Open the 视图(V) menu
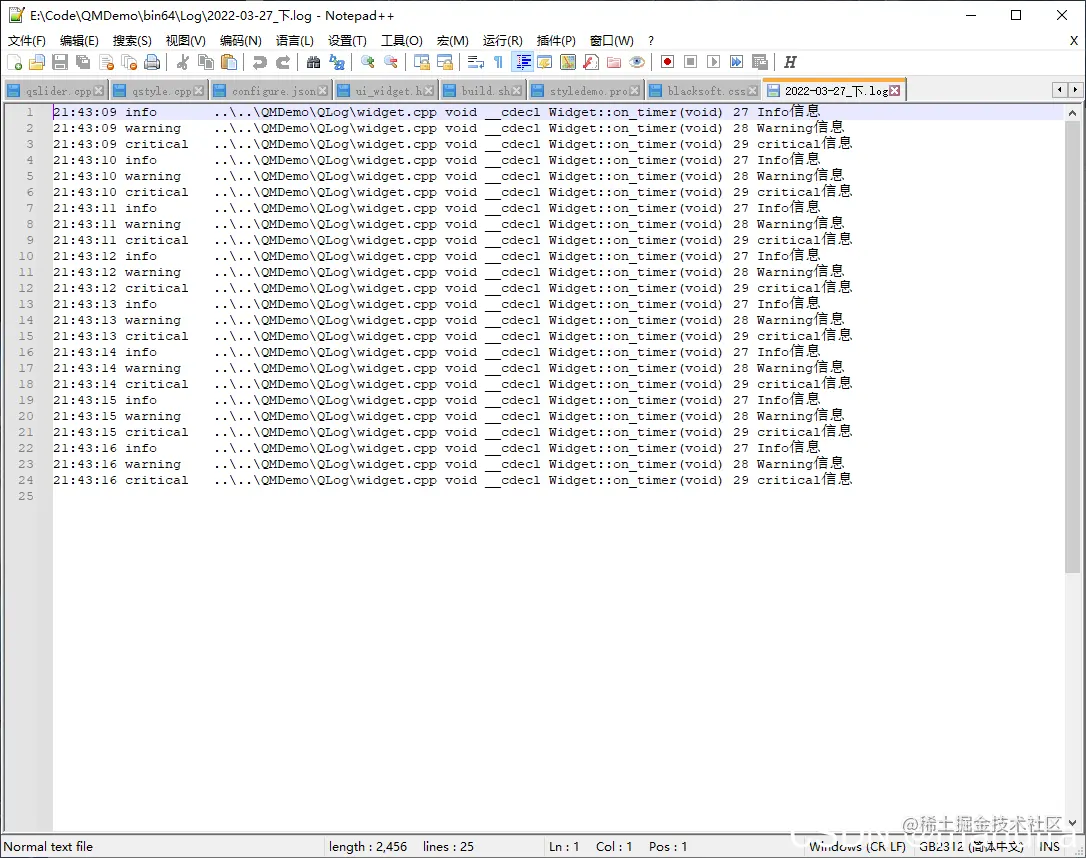This screenshot has height=858, width=1086. (x=185, y=41)
